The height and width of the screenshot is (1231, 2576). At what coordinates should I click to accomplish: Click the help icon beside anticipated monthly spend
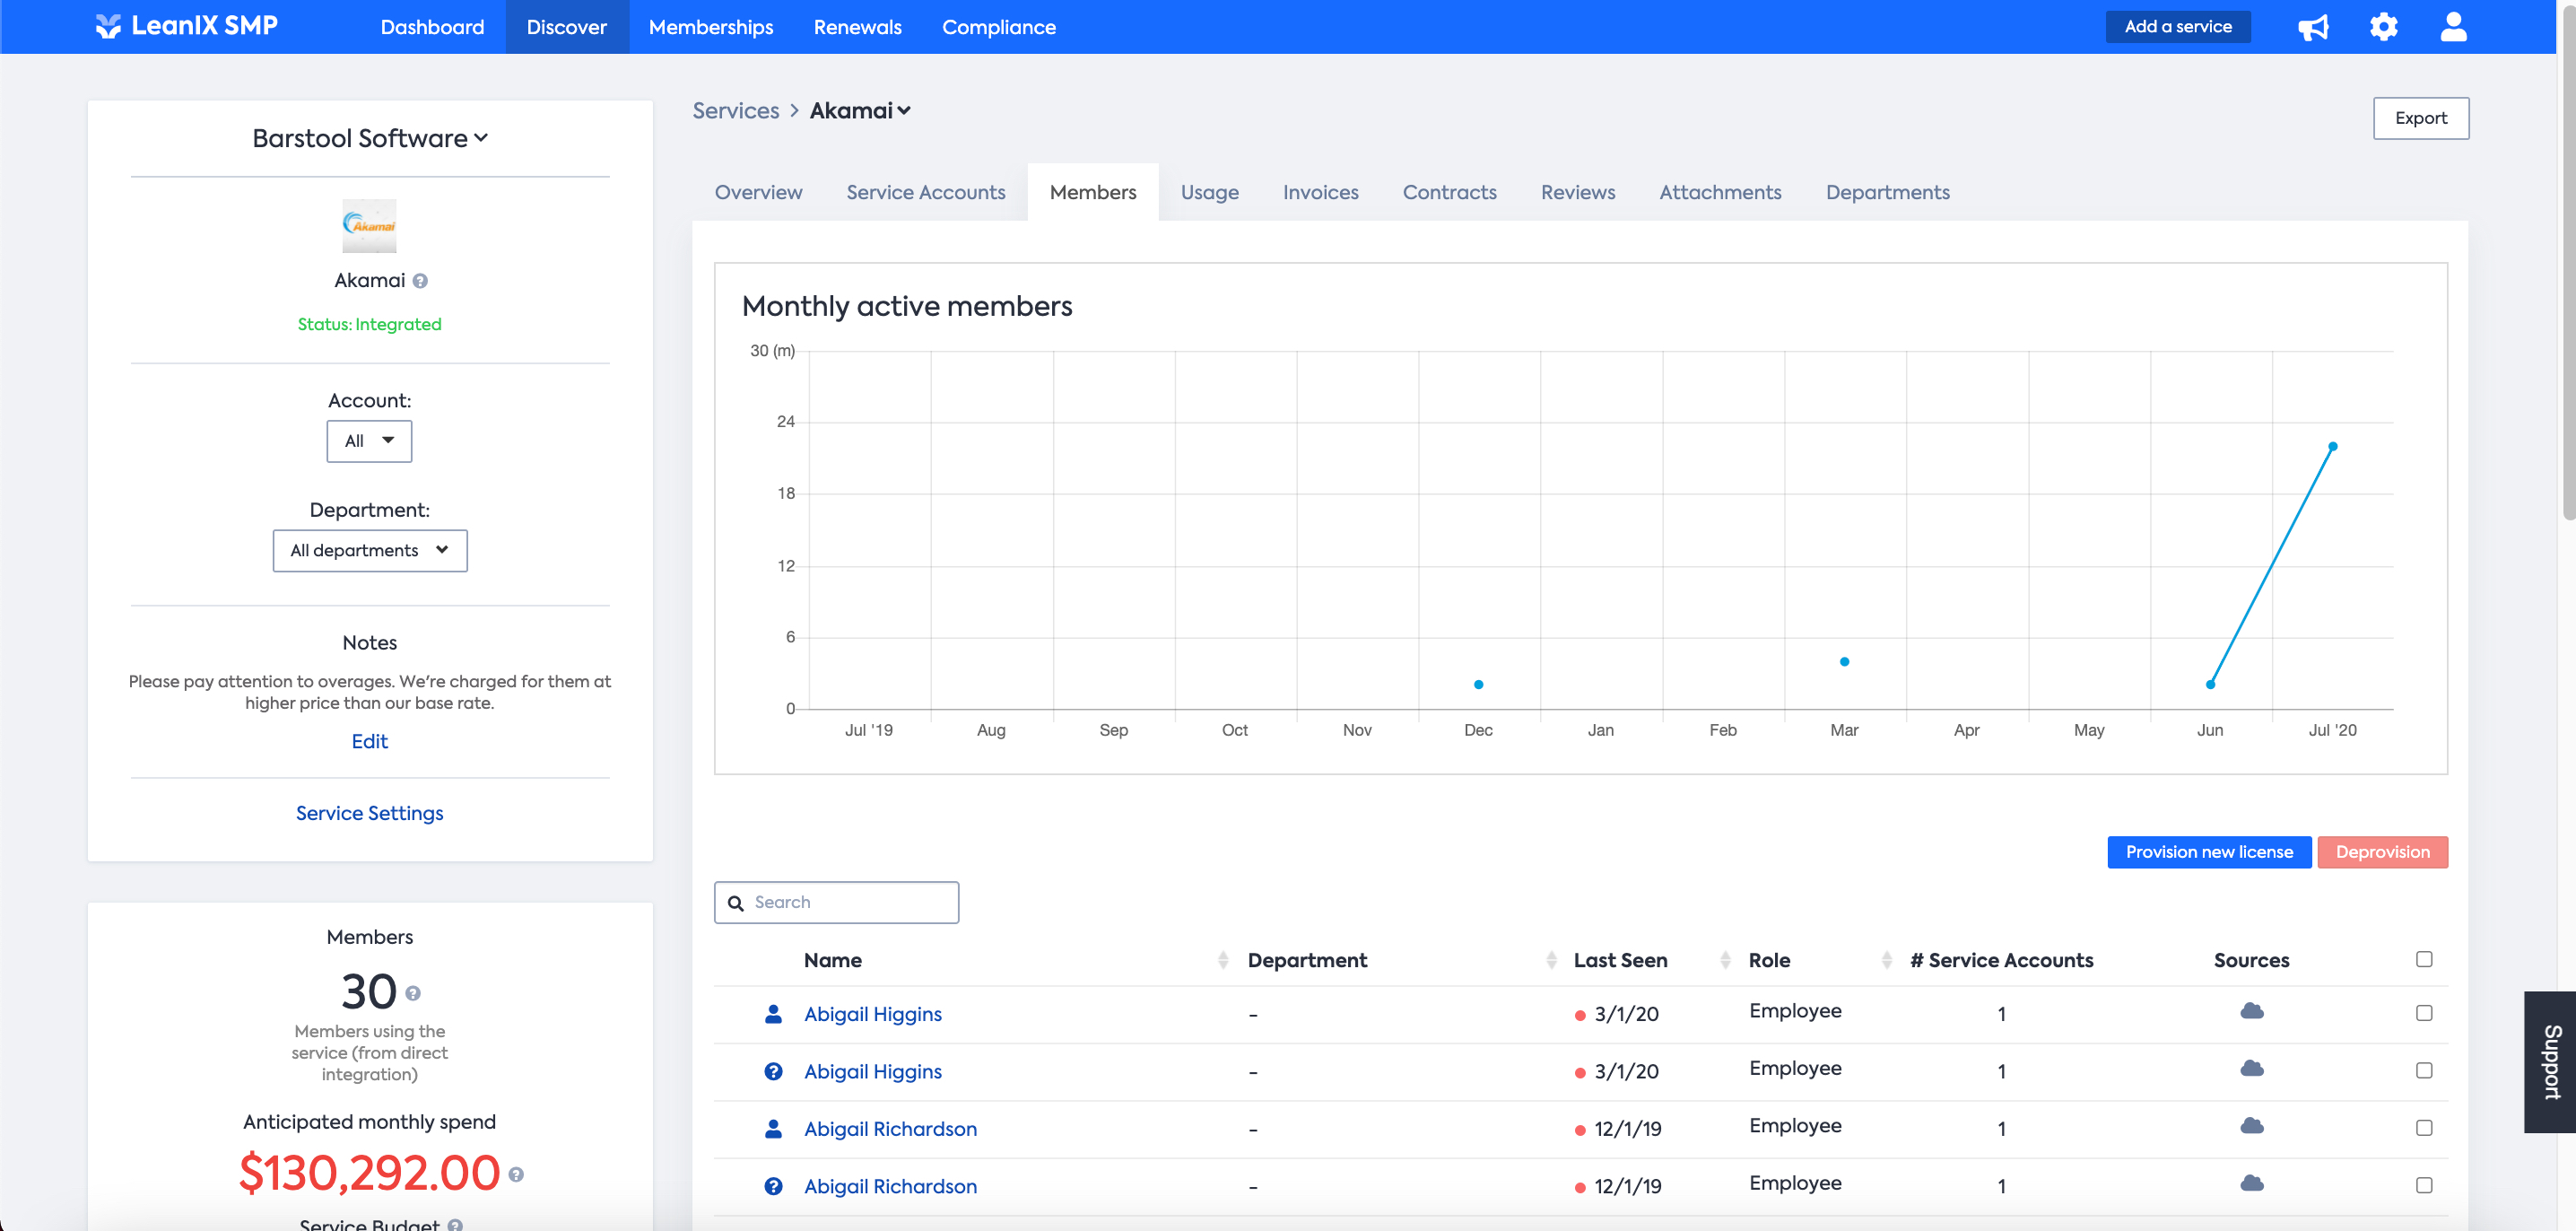coord(516,1175)
